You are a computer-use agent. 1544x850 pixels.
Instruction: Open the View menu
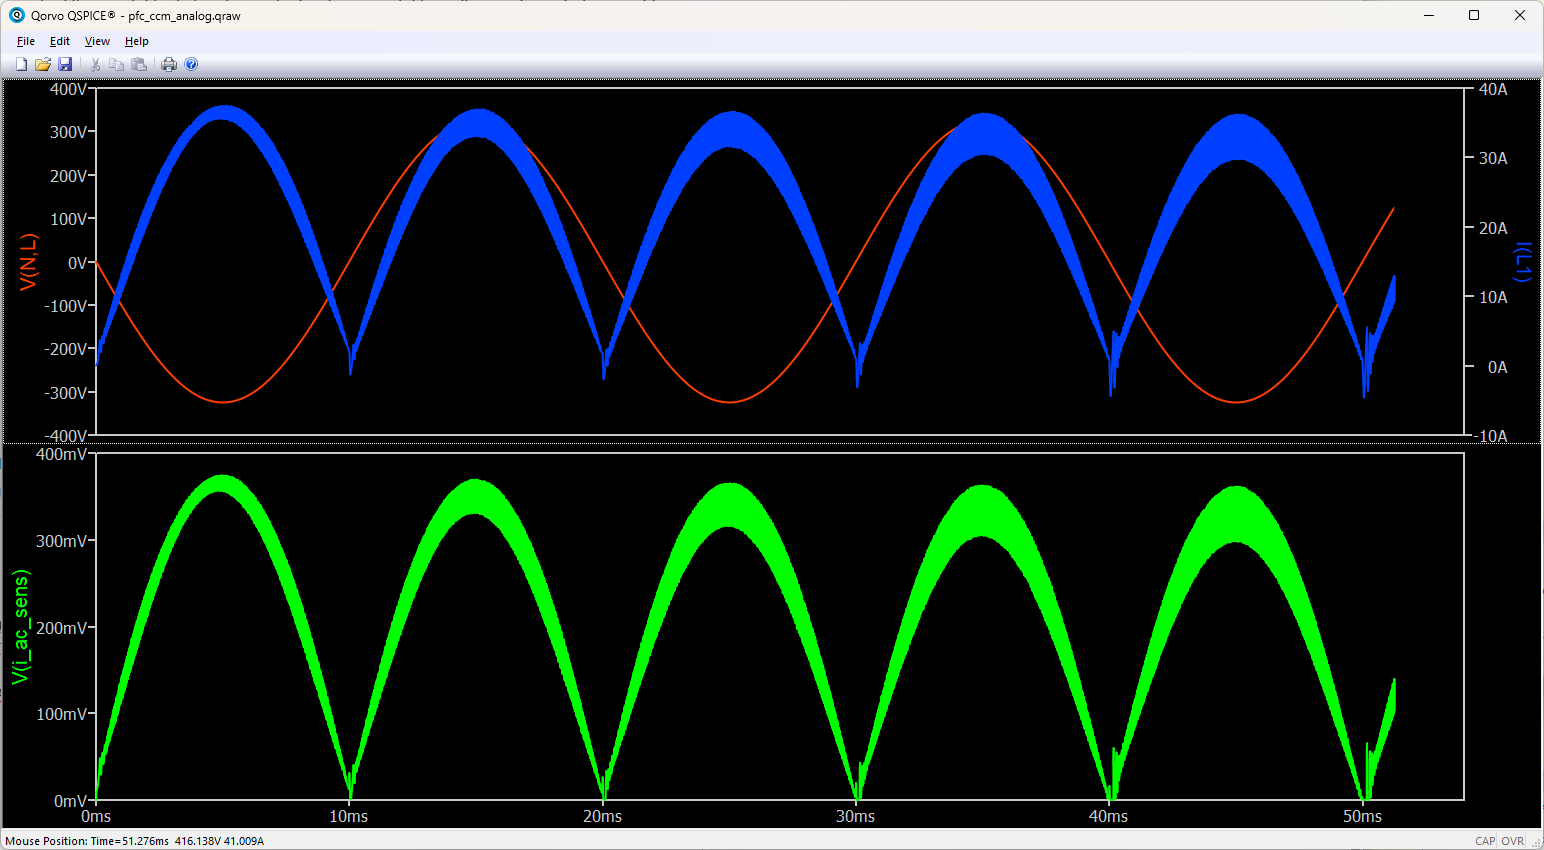97,41
